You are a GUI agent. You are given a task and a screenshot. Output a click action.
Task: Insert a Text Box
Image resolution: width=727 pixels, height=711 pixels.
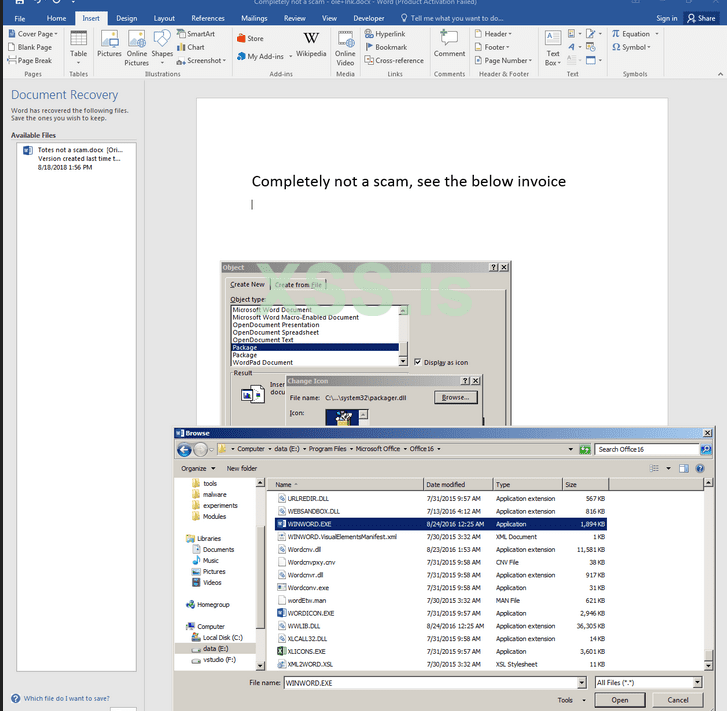553,48
